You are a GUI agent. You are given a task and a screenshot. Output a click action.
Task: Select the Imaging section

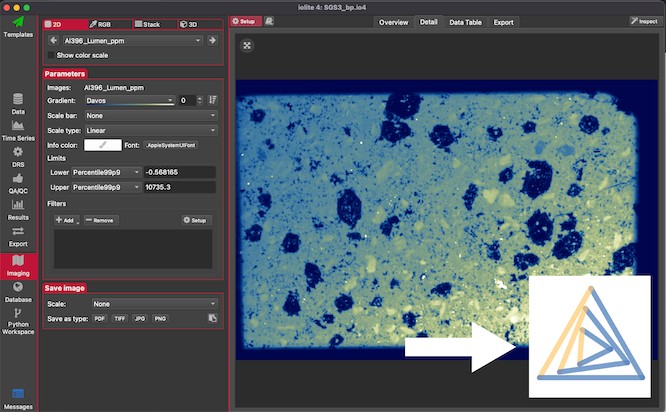coord(18,266)
